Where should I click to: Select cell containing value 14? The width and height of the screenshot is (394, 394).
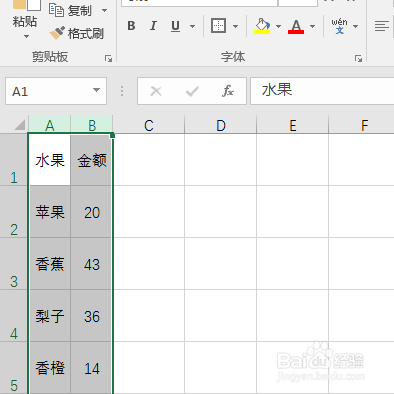[92, 368]
